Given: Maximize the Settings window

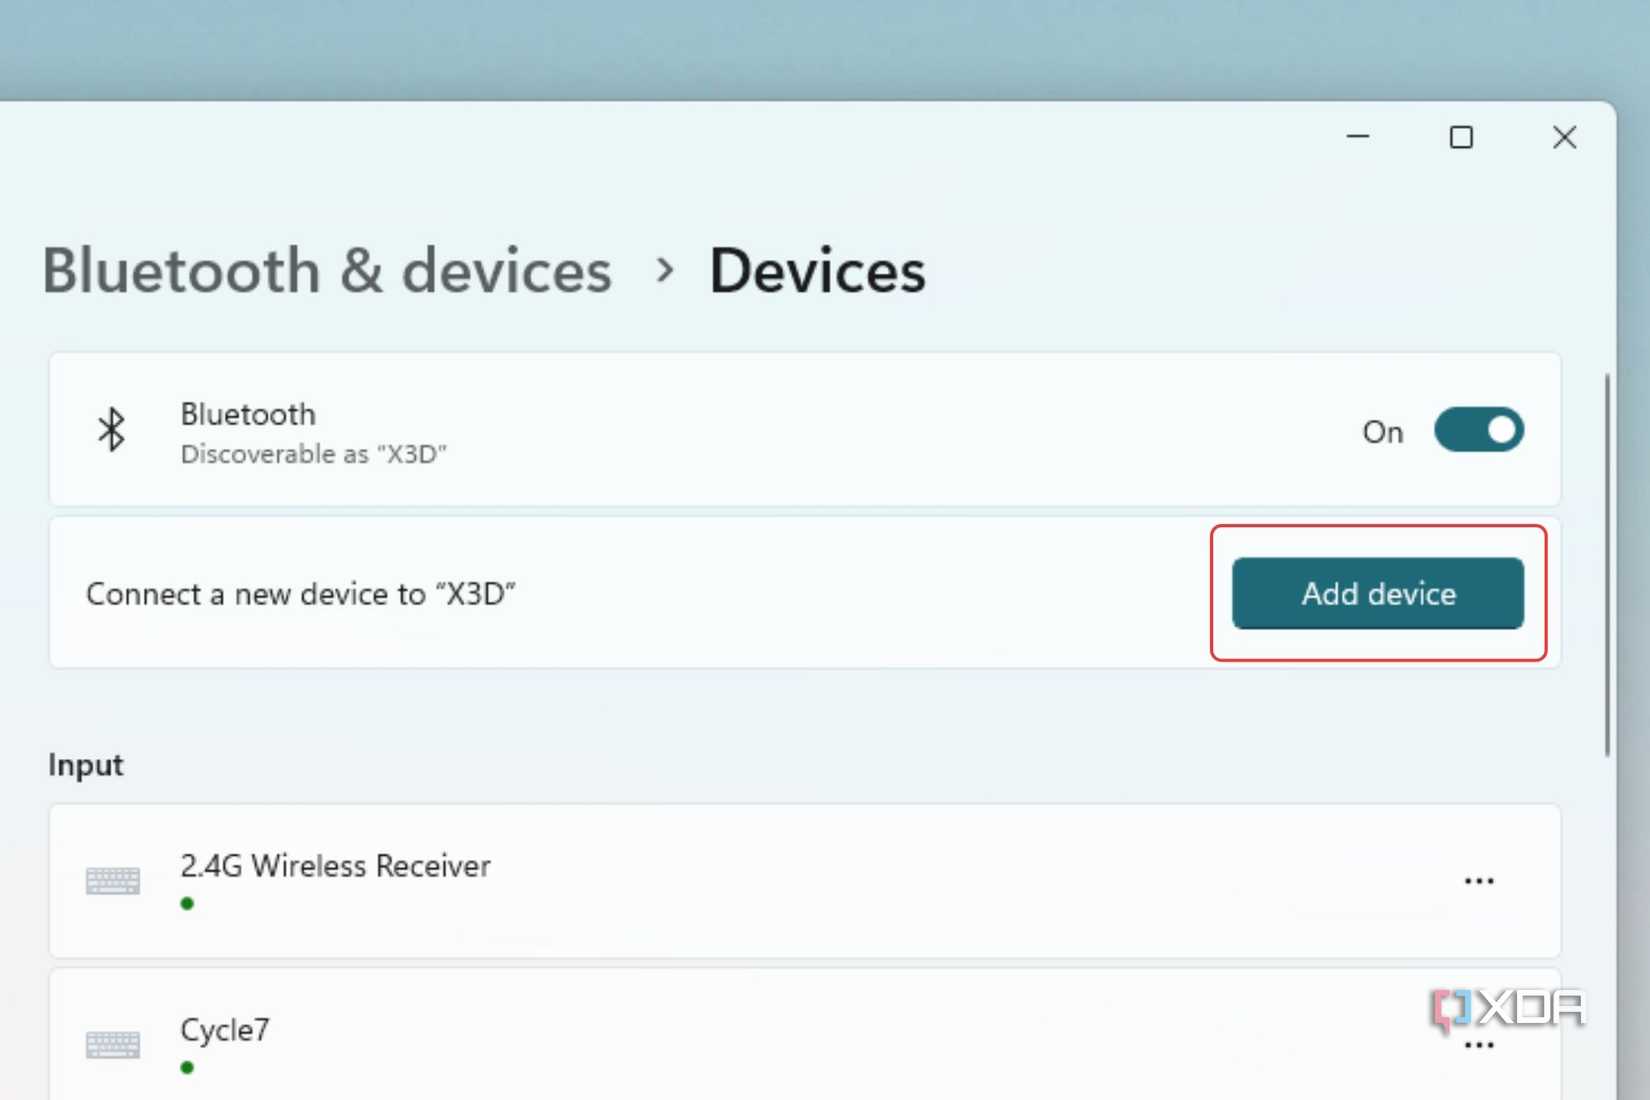Looking at the screenshot, I should coord(1461,137).
